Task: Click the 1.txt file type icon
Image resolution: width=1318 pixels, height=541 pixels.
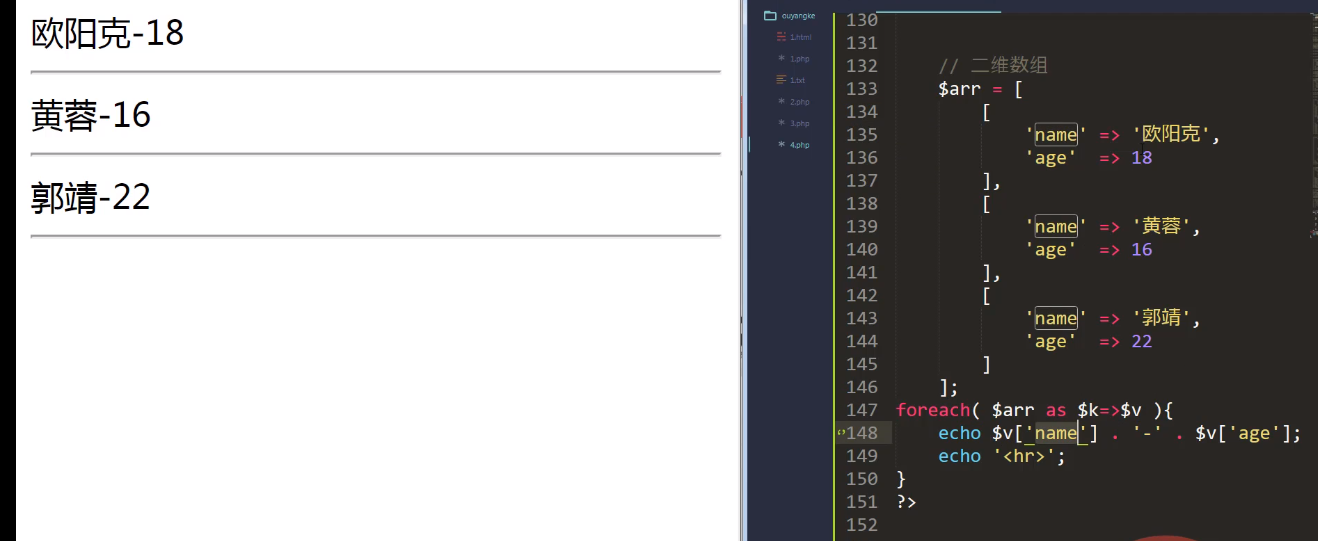Action: 781,80
